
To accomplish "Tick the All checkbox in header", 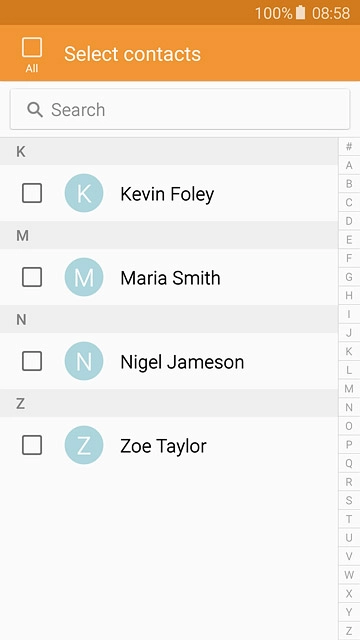I will pos(32,47).
